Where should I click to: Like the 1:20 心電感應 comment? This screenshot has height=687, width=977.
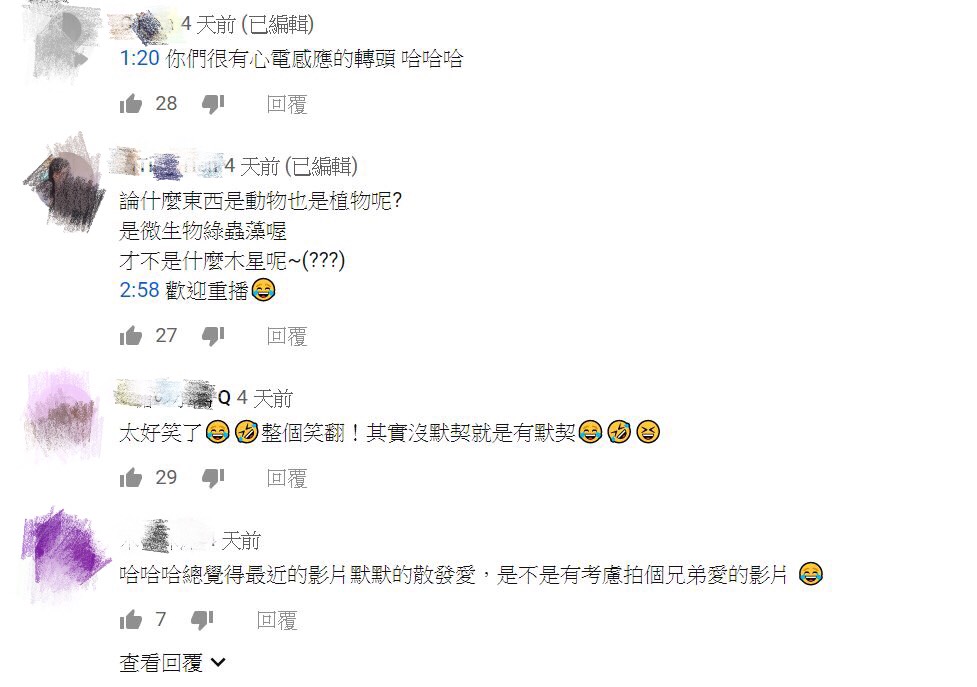pyautogui.click(x=131, y=103)
